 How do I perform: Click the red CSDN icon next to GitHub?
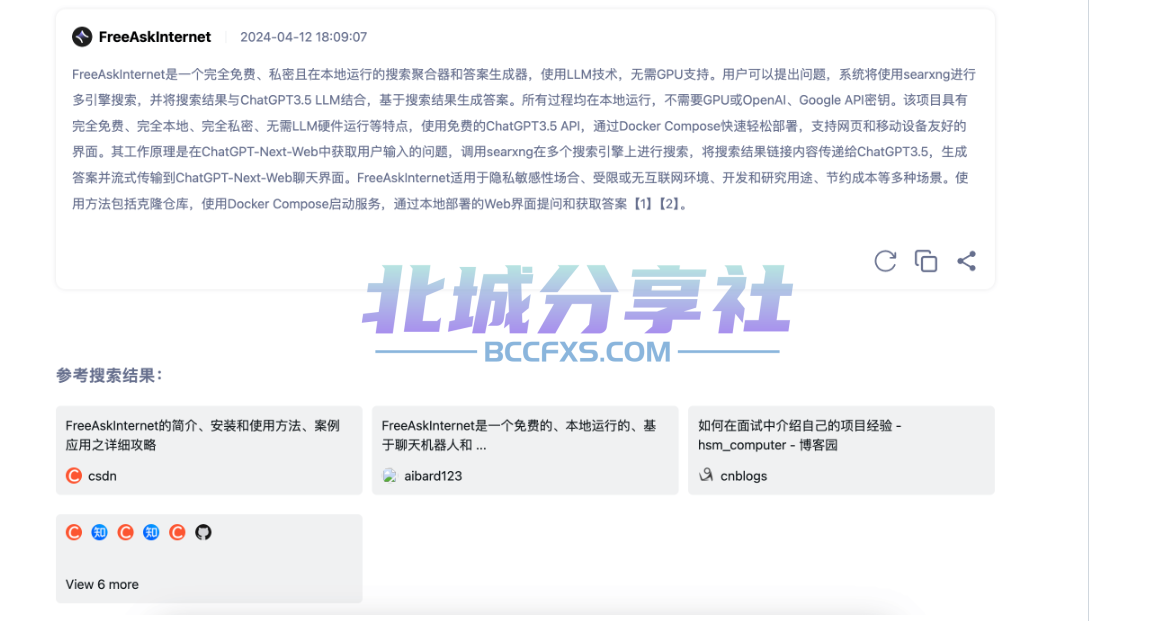pyautogui.click(x=177, y=532)
